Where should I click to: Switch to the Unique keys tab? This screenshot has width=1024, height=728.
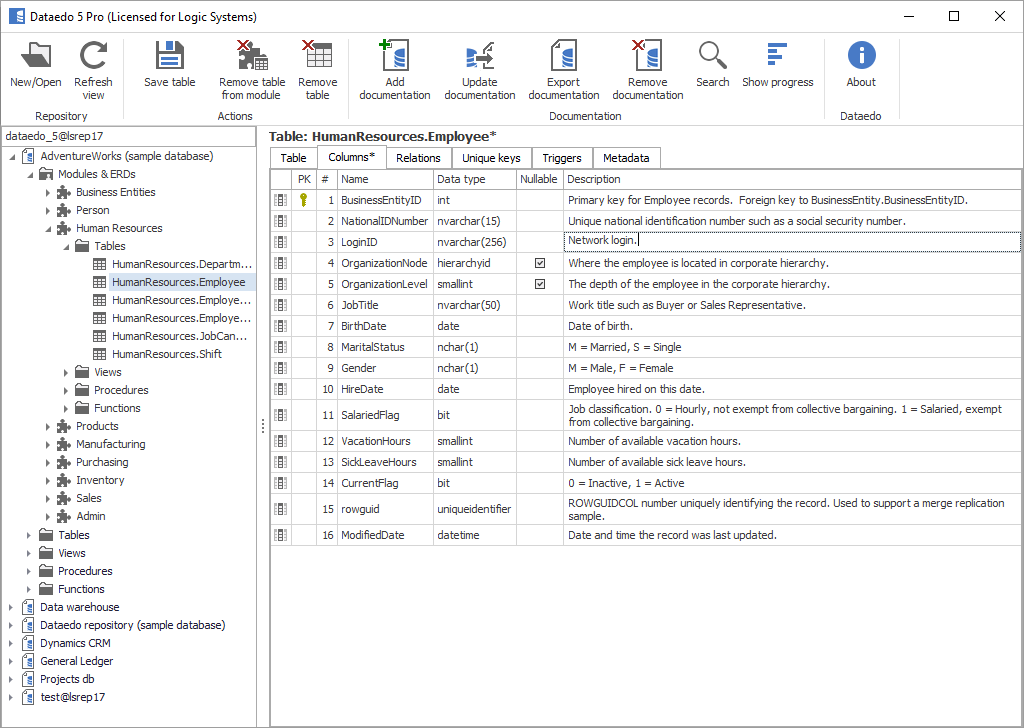pos(491,158)
